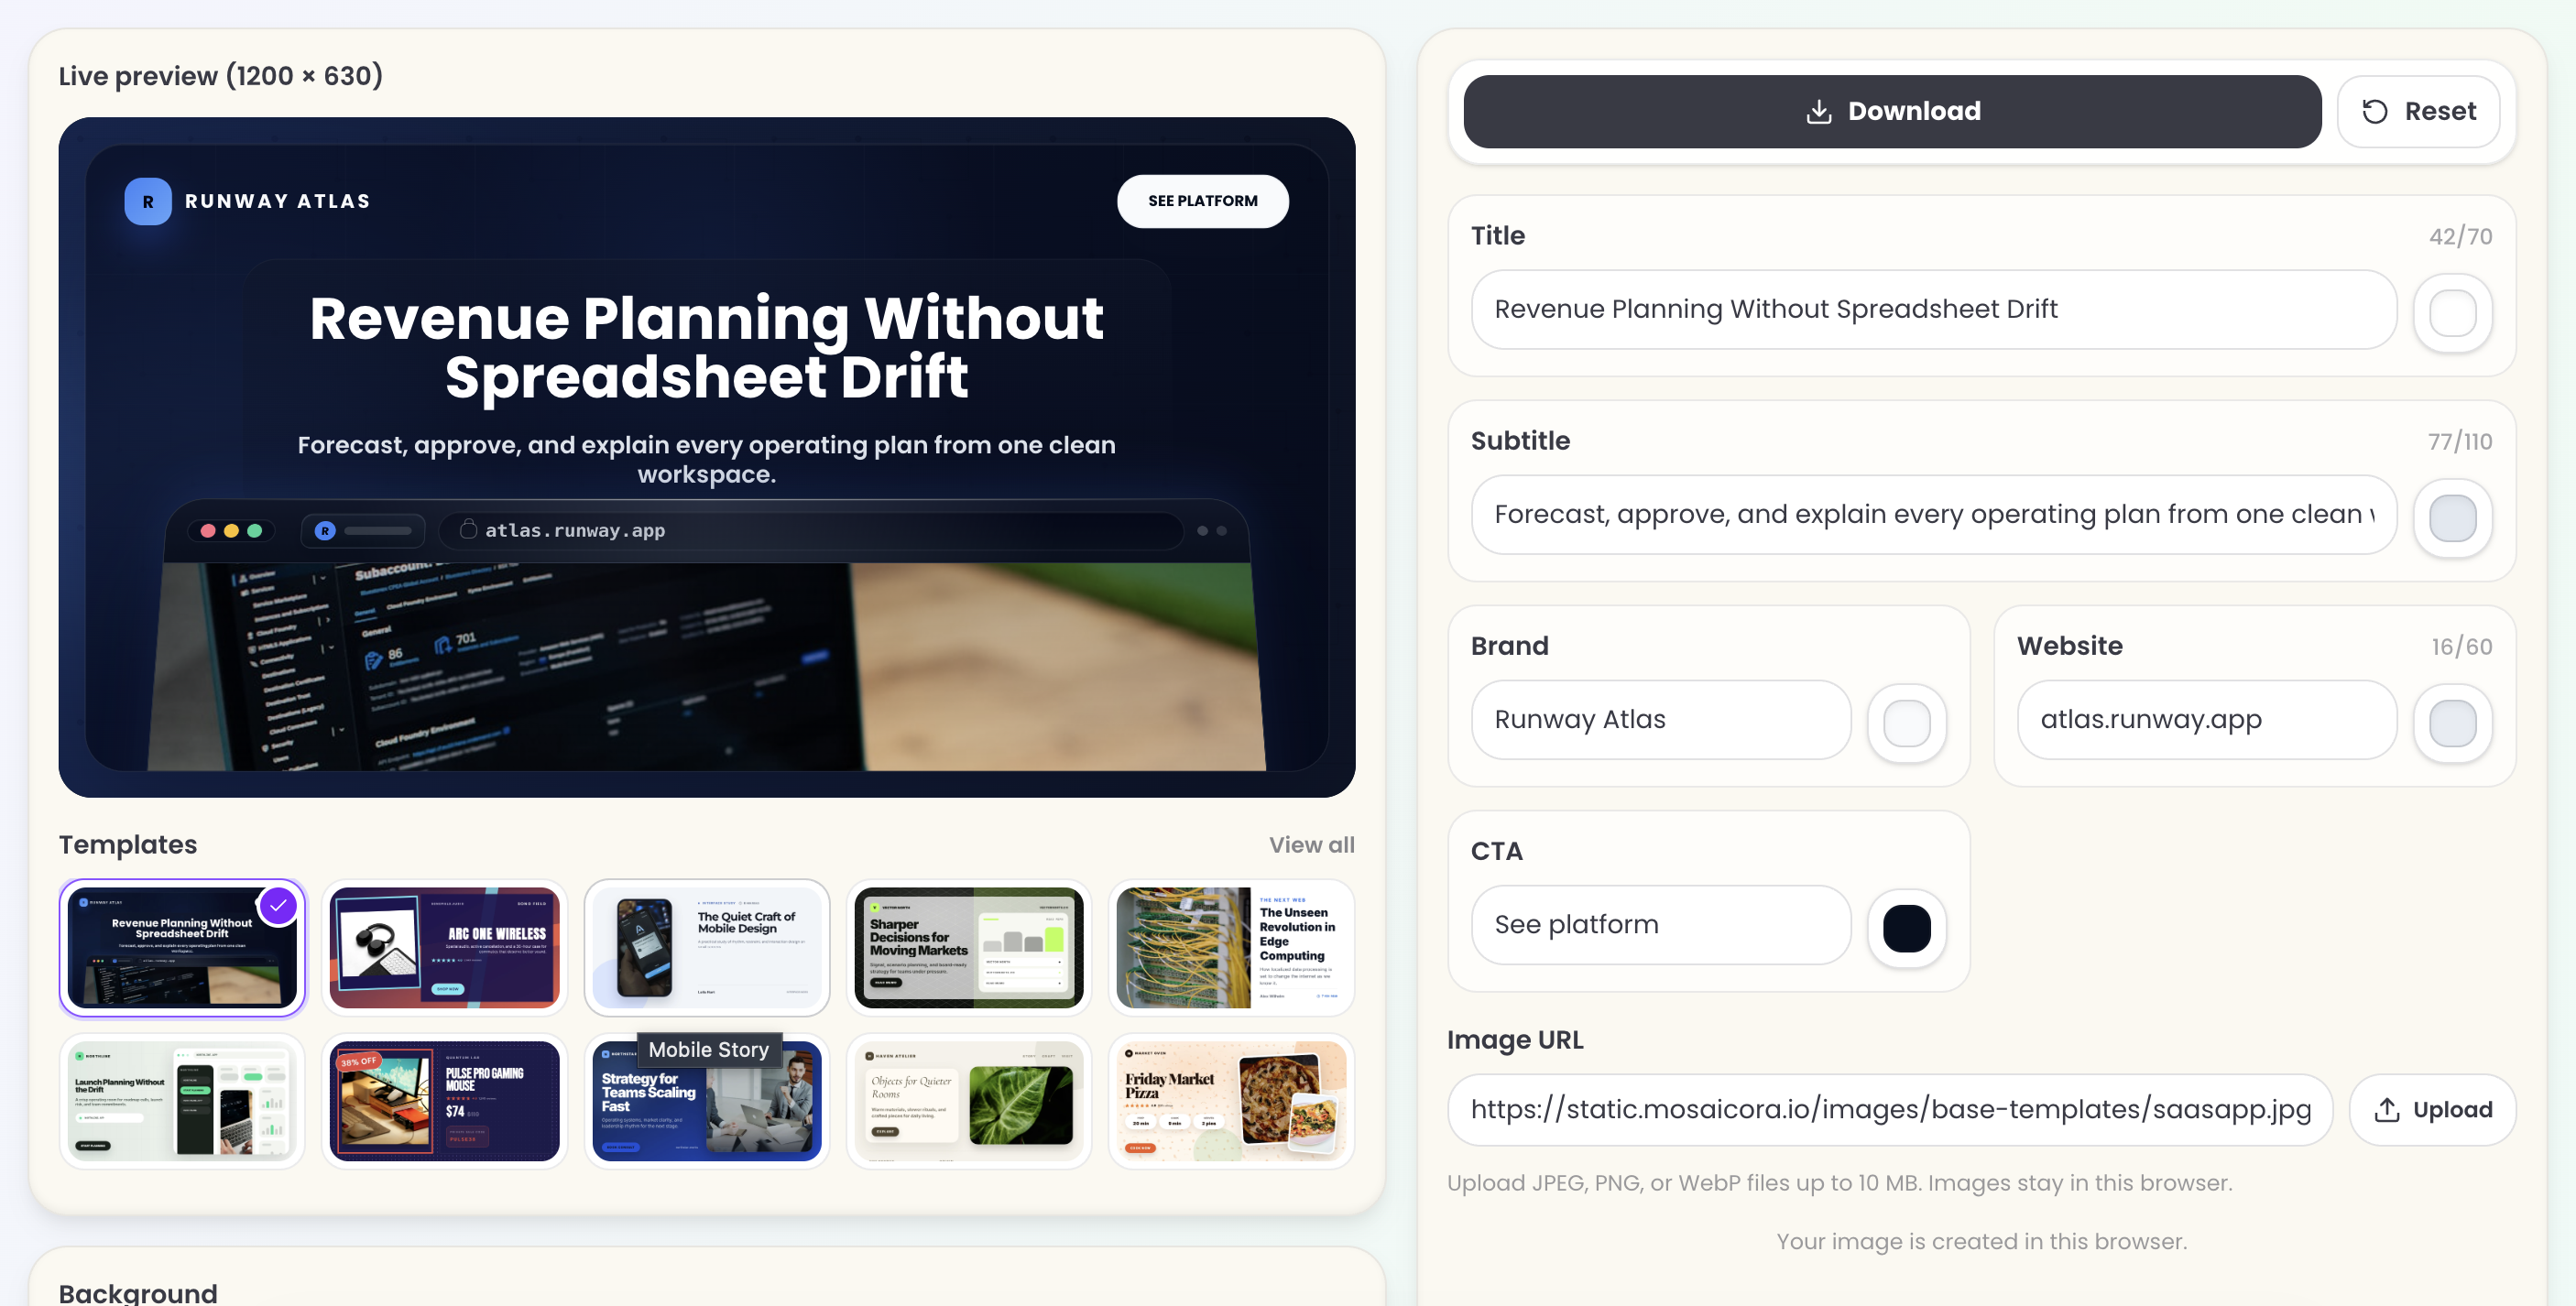Open the Brand color swatch
The width and height of the screenshot is (2576, 1306).
[1906, 723]
